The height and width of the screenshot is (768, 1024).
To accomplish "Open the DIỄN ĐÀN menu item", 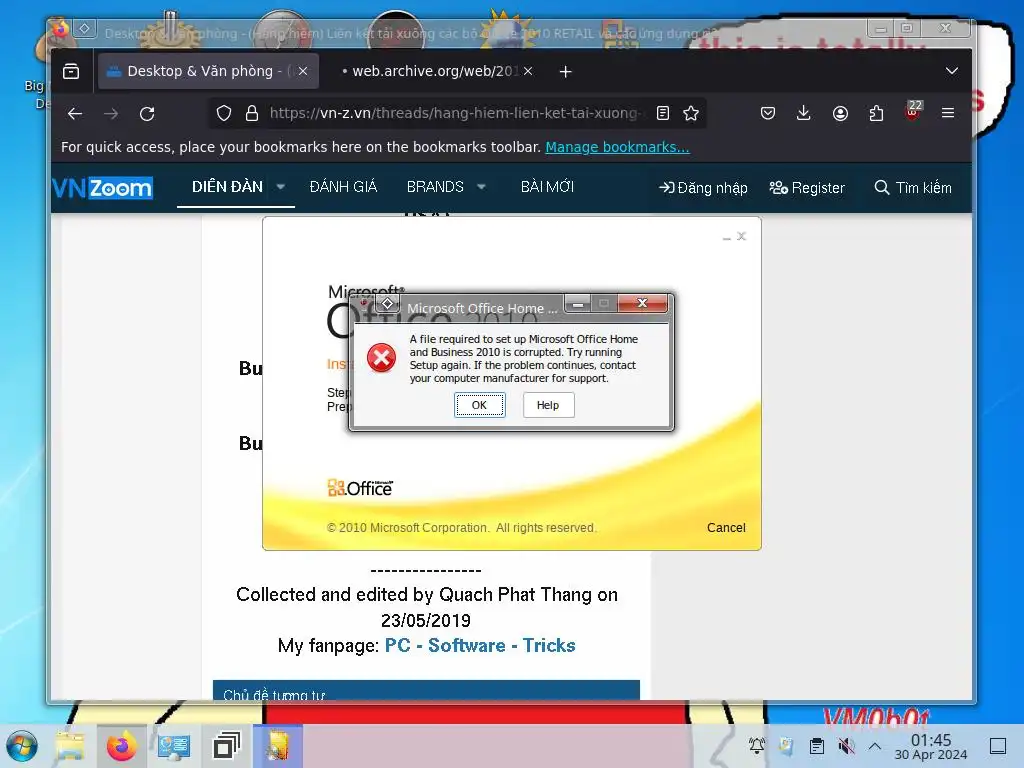I will (x=227, y=187).
